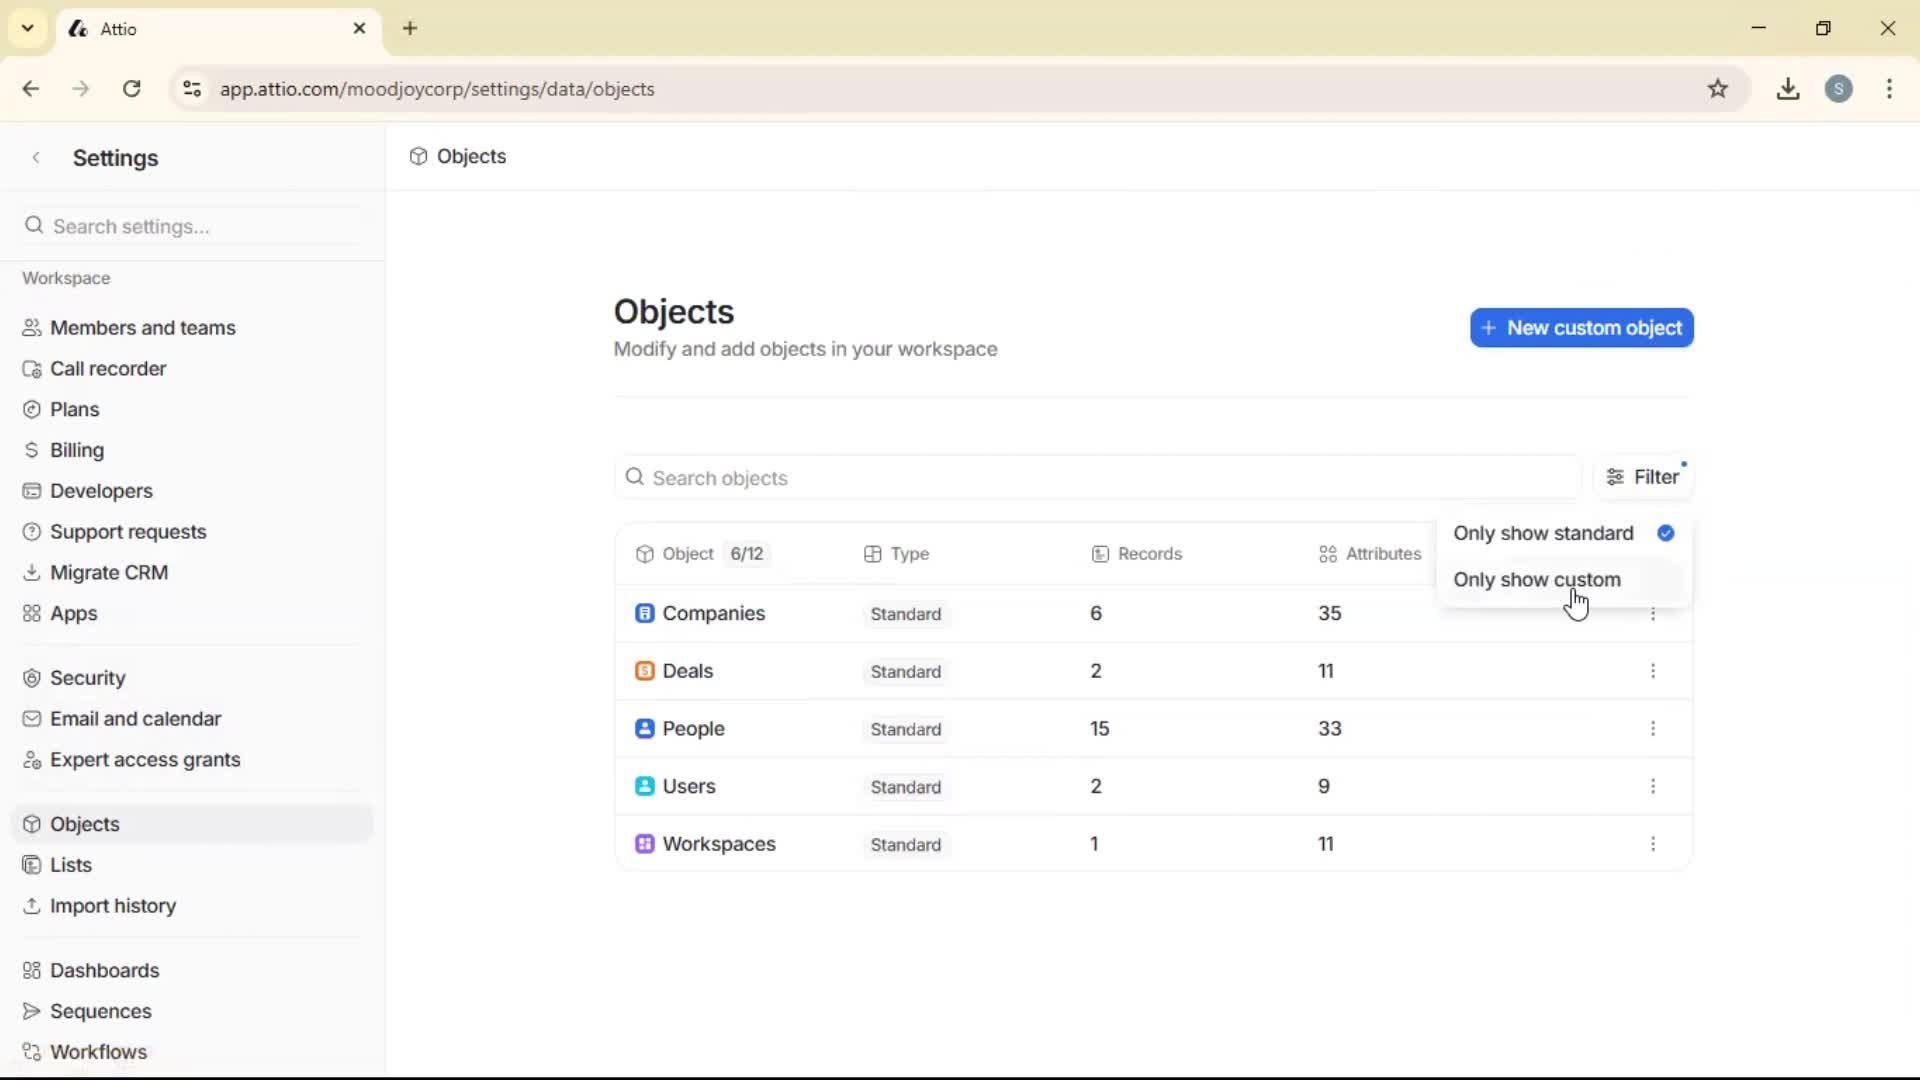This screenshot has width=1920, height=1080.
Task: Select the Migrate CRM sidebar item
Action: 109,572
